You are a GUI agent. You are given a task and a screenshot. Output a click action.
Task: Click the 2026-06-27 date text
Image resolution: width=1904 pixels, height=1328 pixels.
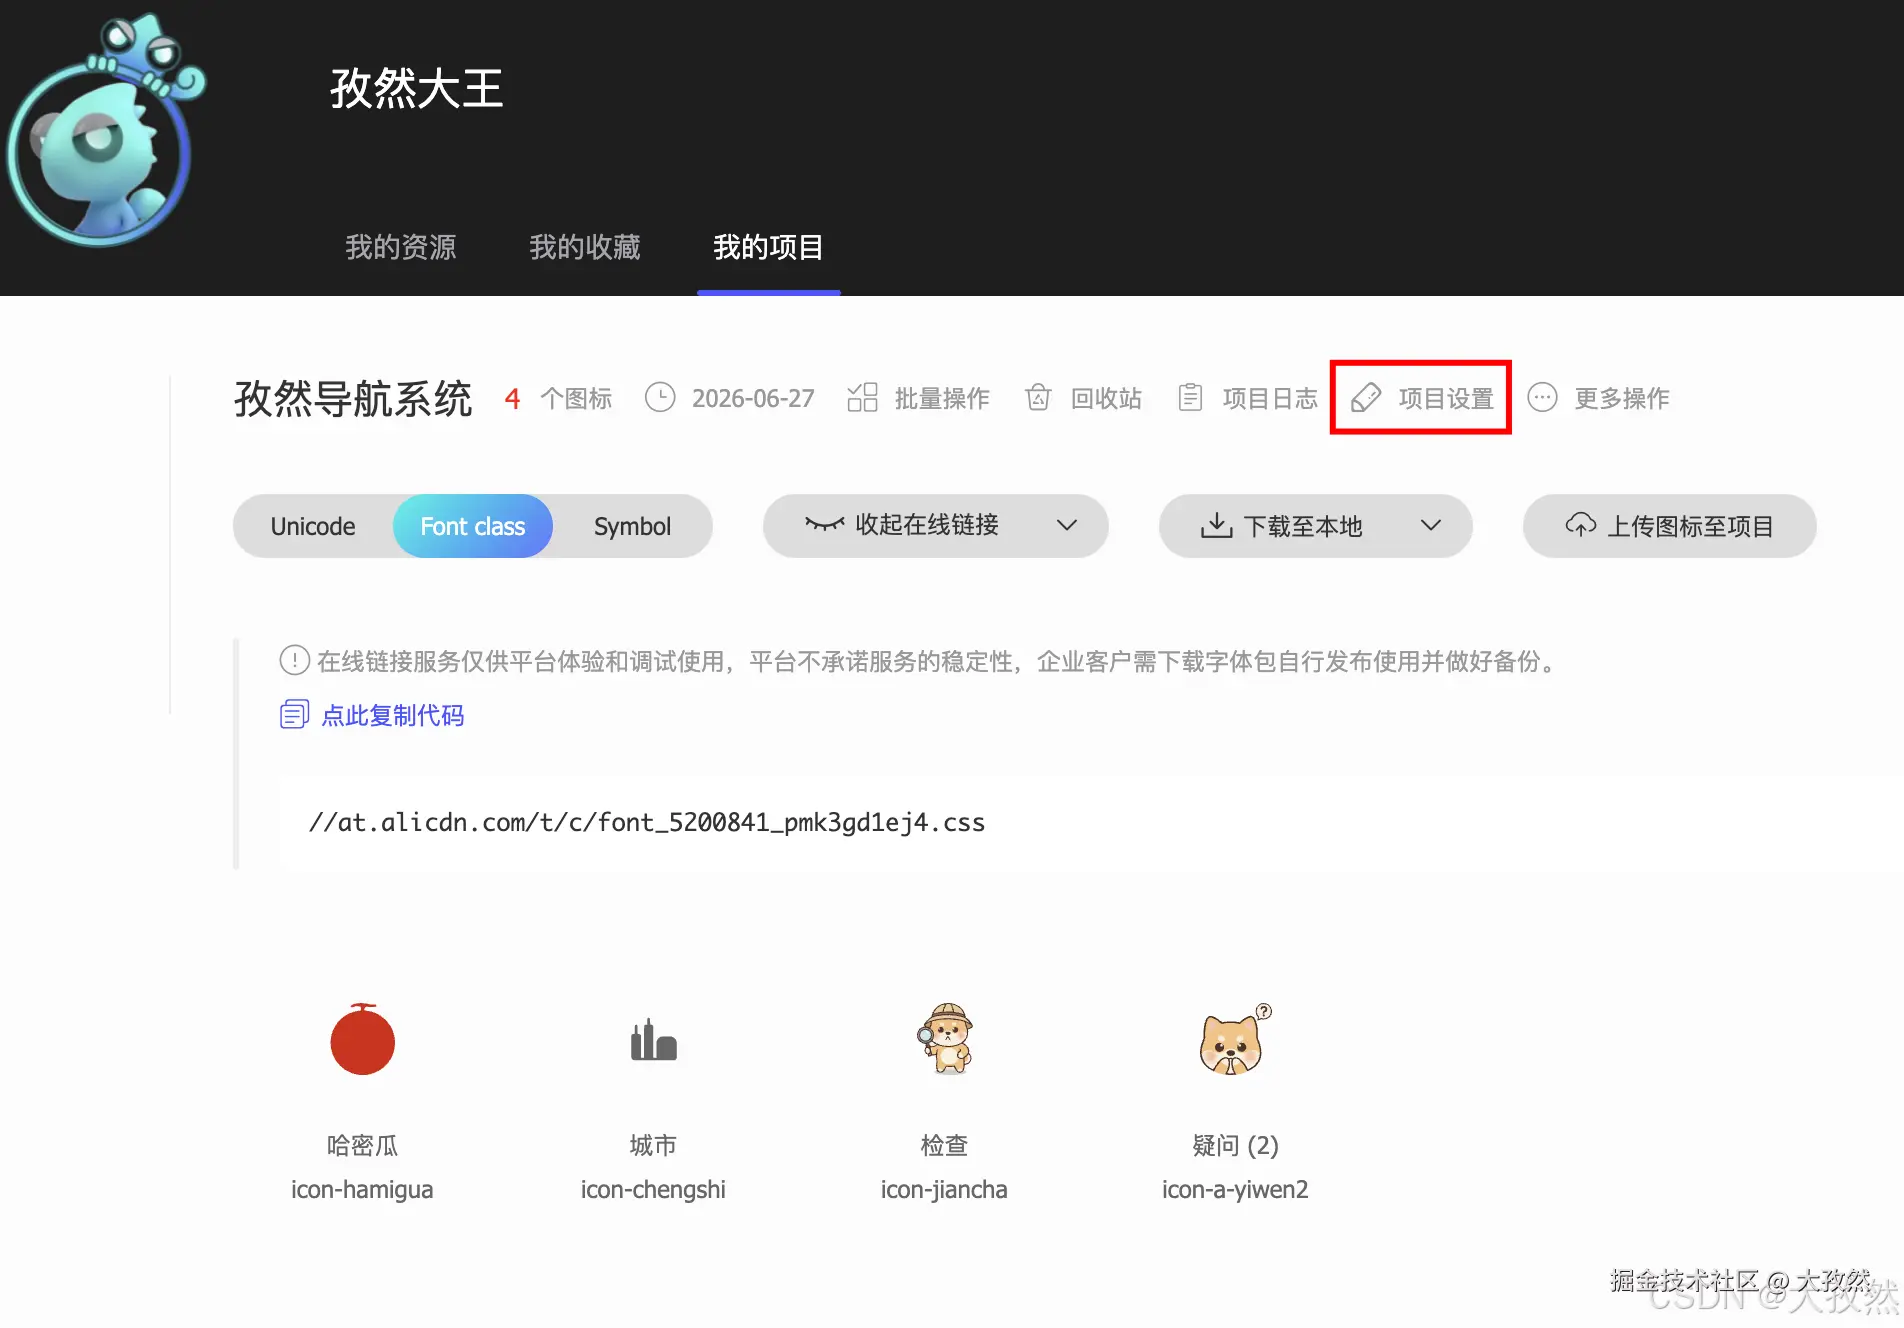753,398
